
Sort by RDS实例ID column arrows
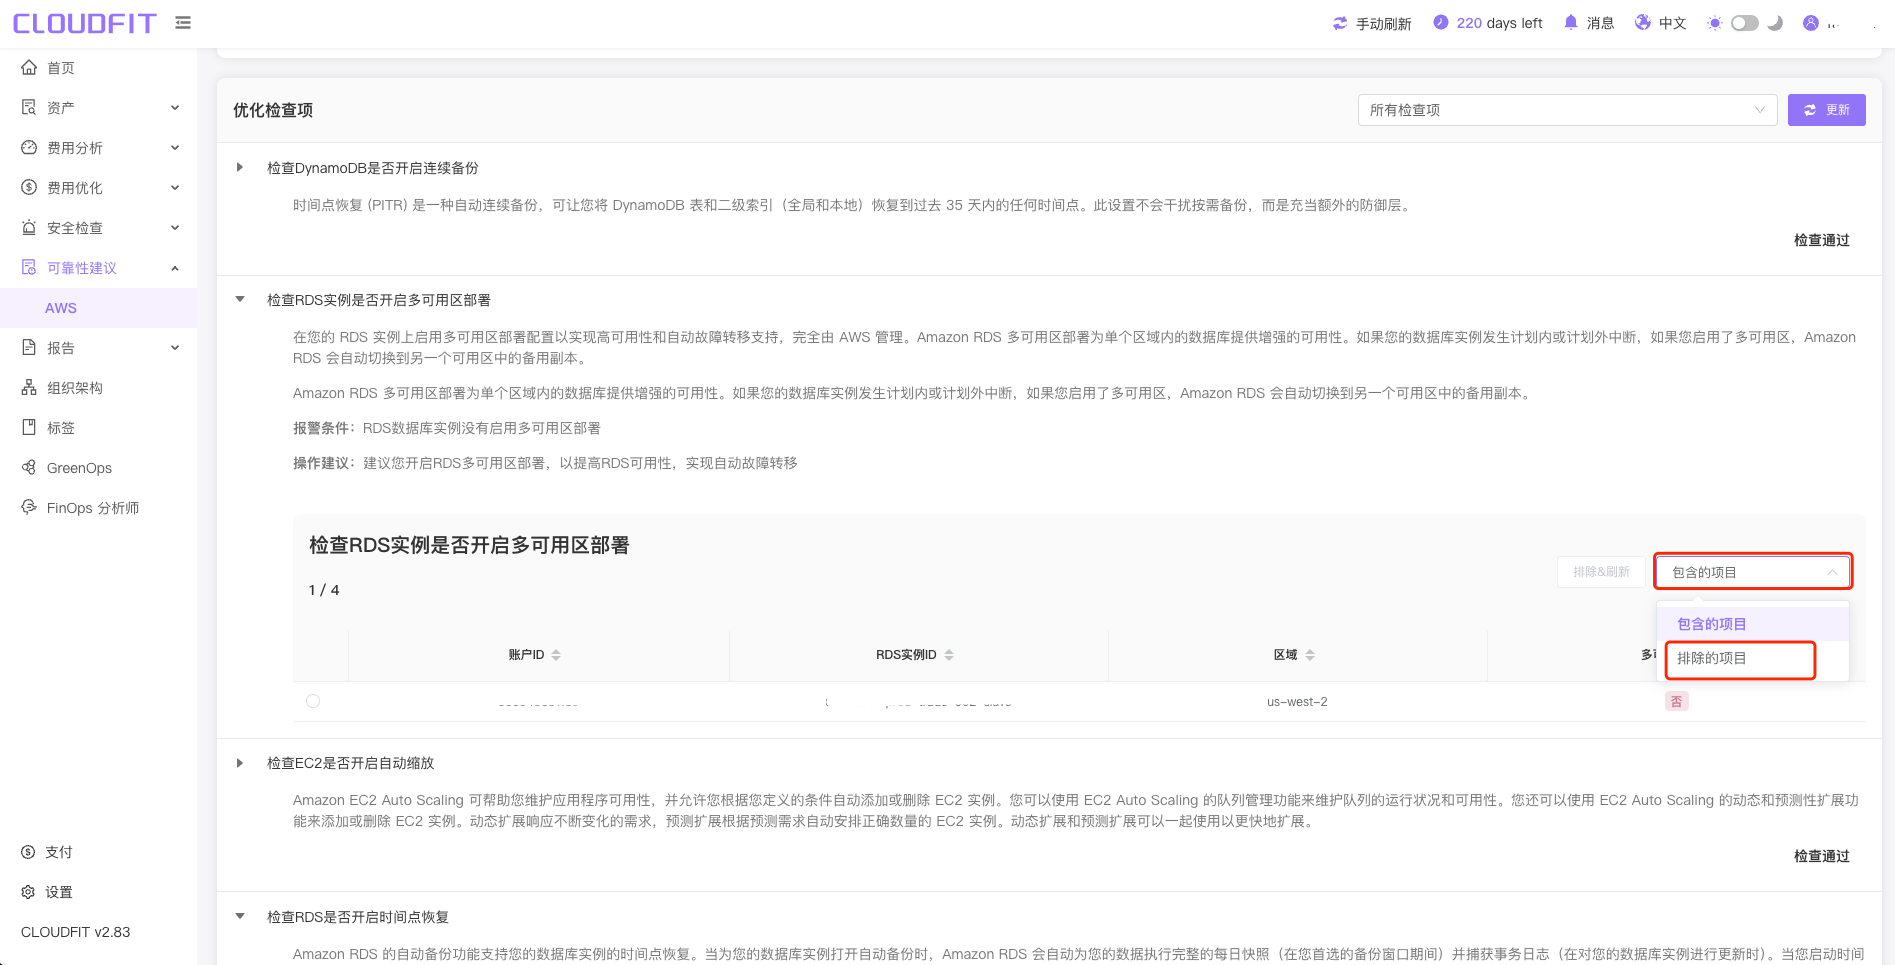[949, 655]
